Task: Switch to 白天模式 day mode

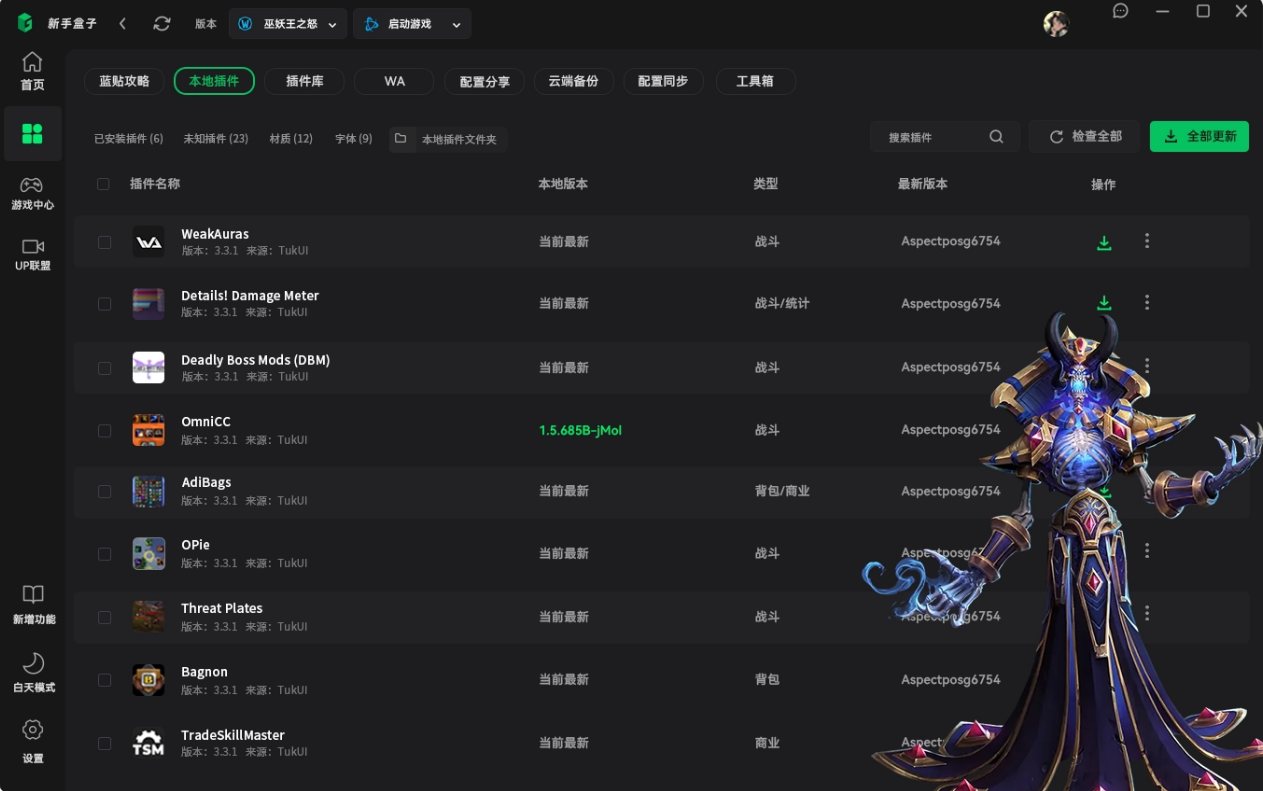Action: [x=32, y=673]
